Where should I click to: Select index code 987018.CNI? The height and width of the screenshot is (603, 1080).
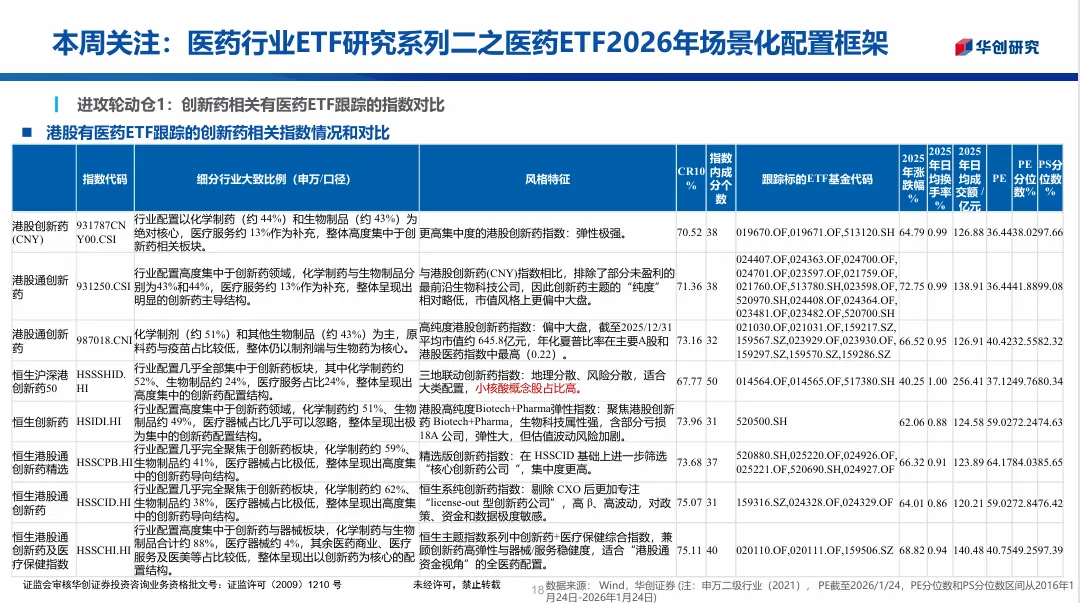click(104, 340)
